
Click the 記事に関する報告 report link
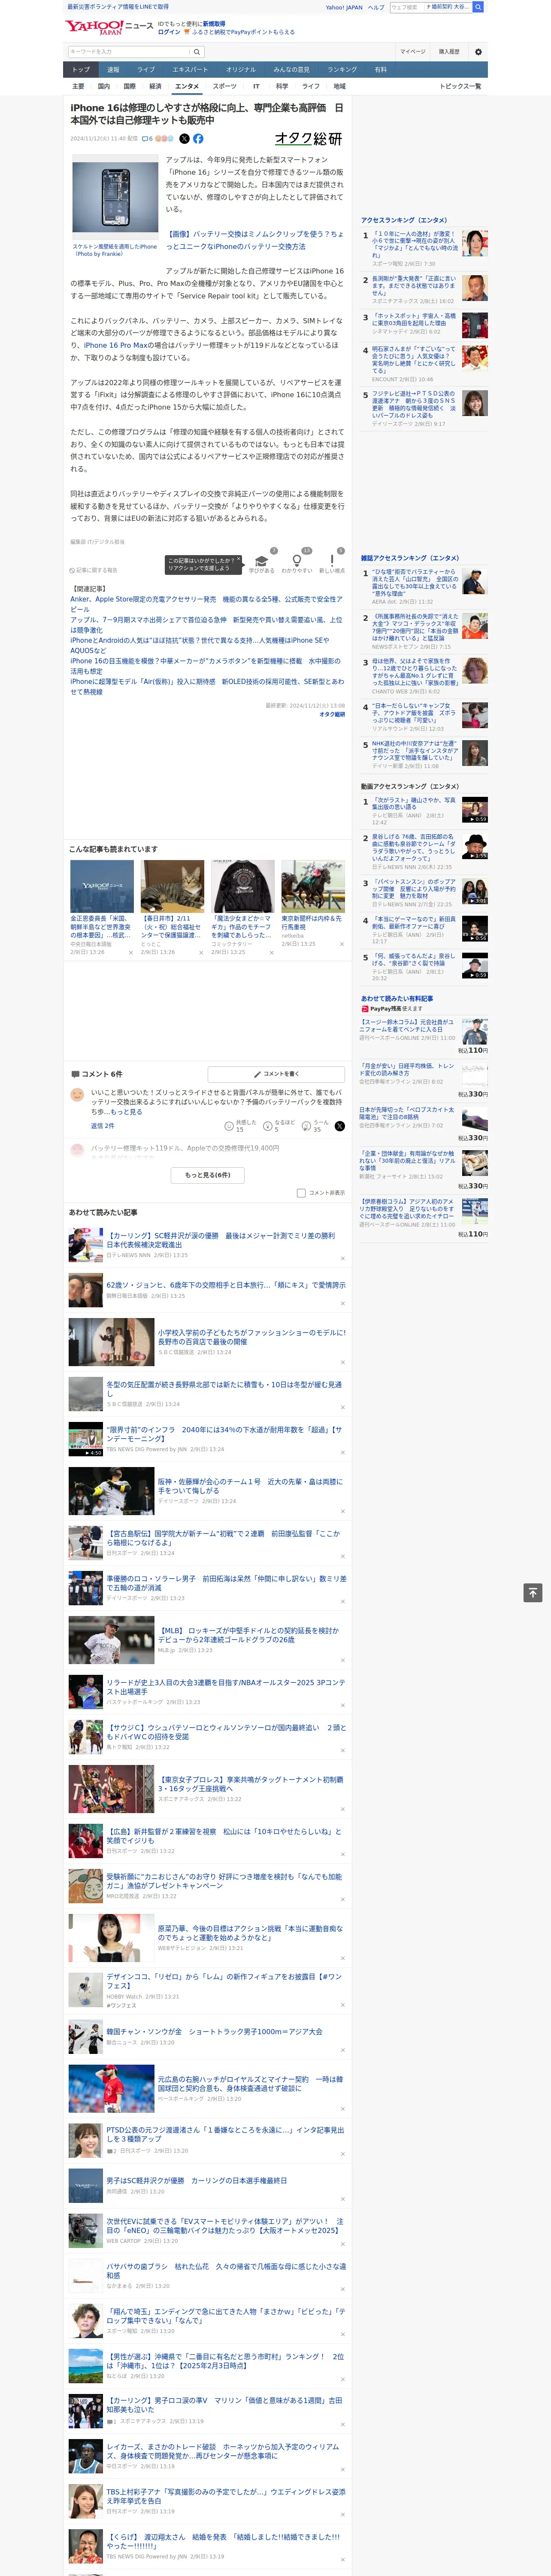click(94, 570)
